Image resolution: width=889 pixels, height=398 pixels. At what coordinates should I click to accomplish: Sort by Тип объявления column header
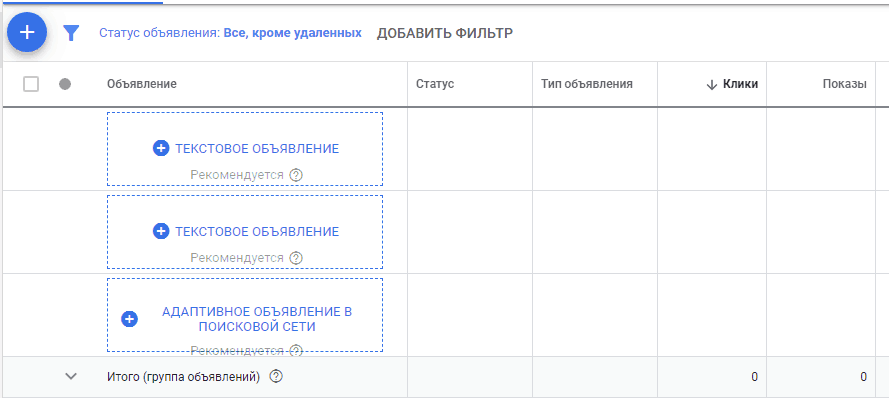[x=587, y=84]
